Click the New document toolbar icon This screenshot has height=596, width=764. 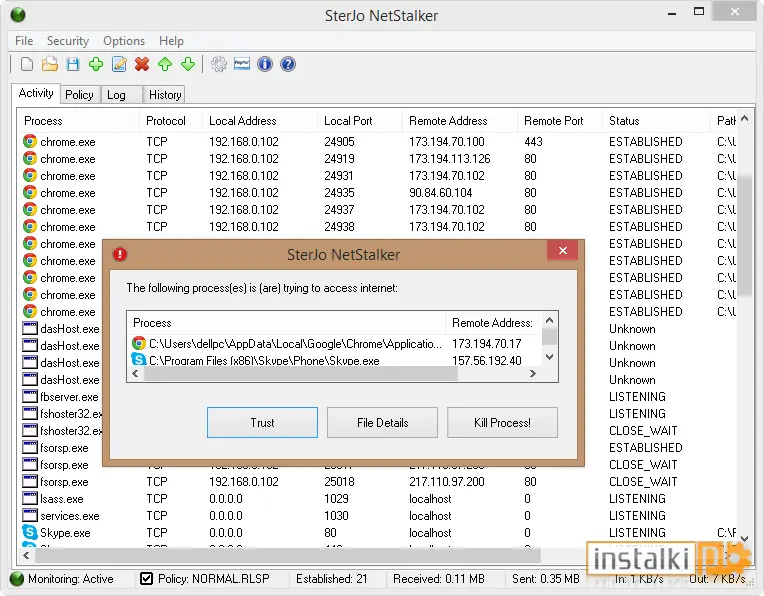pos(27,64)
